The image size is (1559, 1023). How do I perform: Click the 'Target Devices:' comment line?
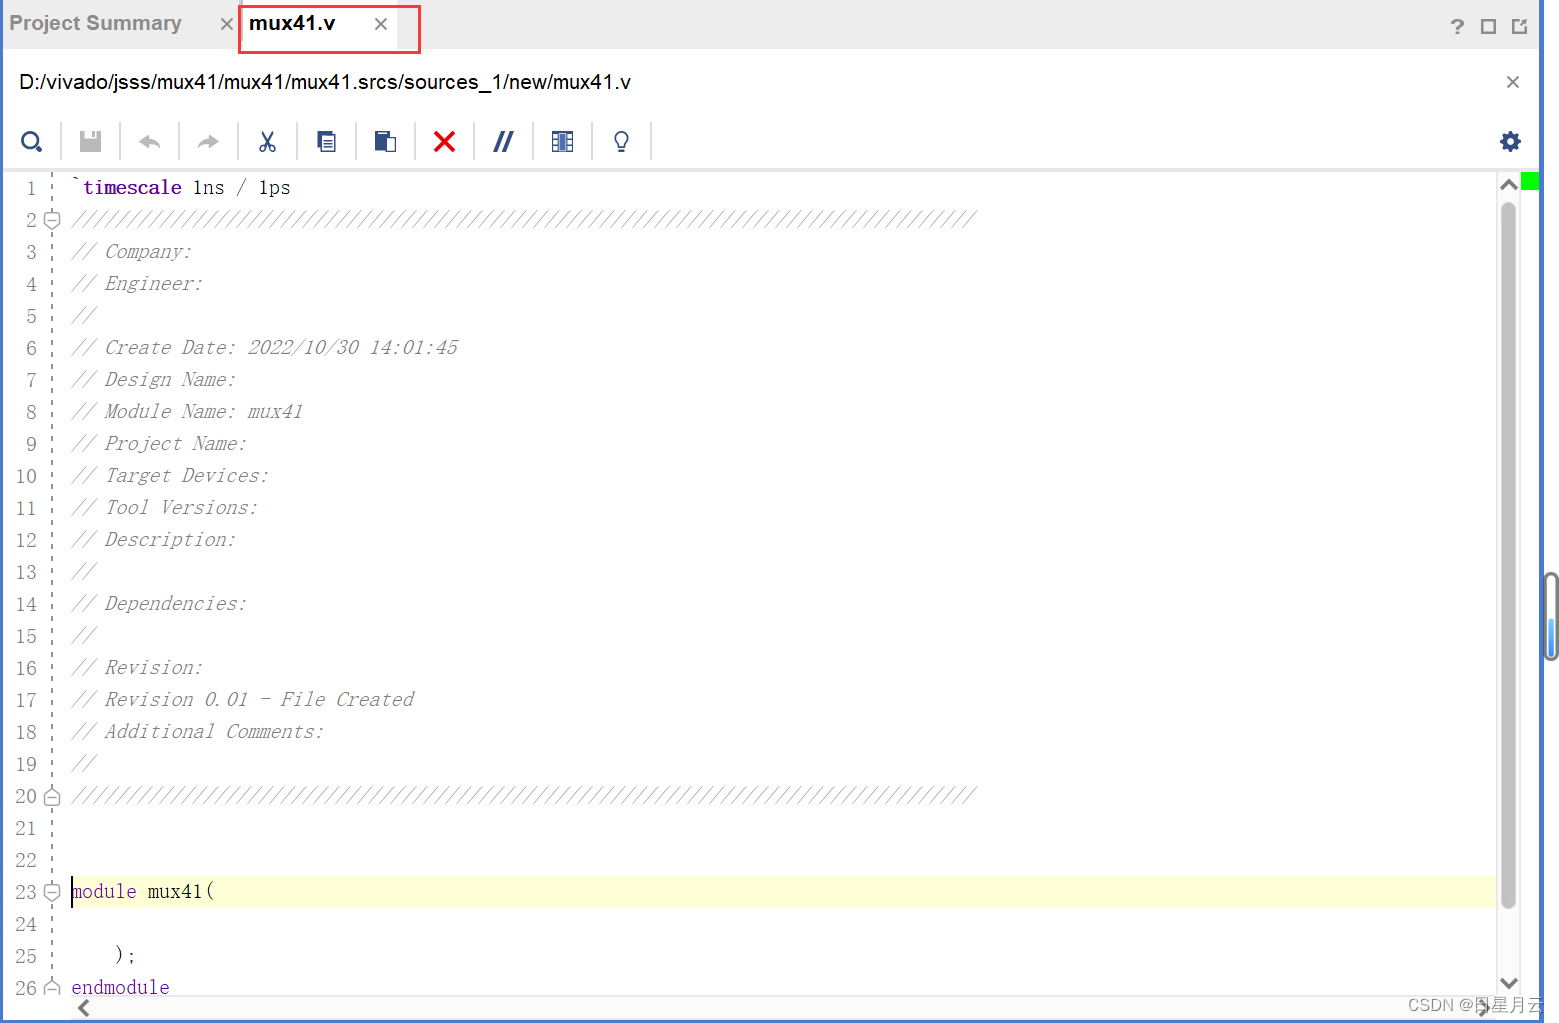click(x=170, y=475)
